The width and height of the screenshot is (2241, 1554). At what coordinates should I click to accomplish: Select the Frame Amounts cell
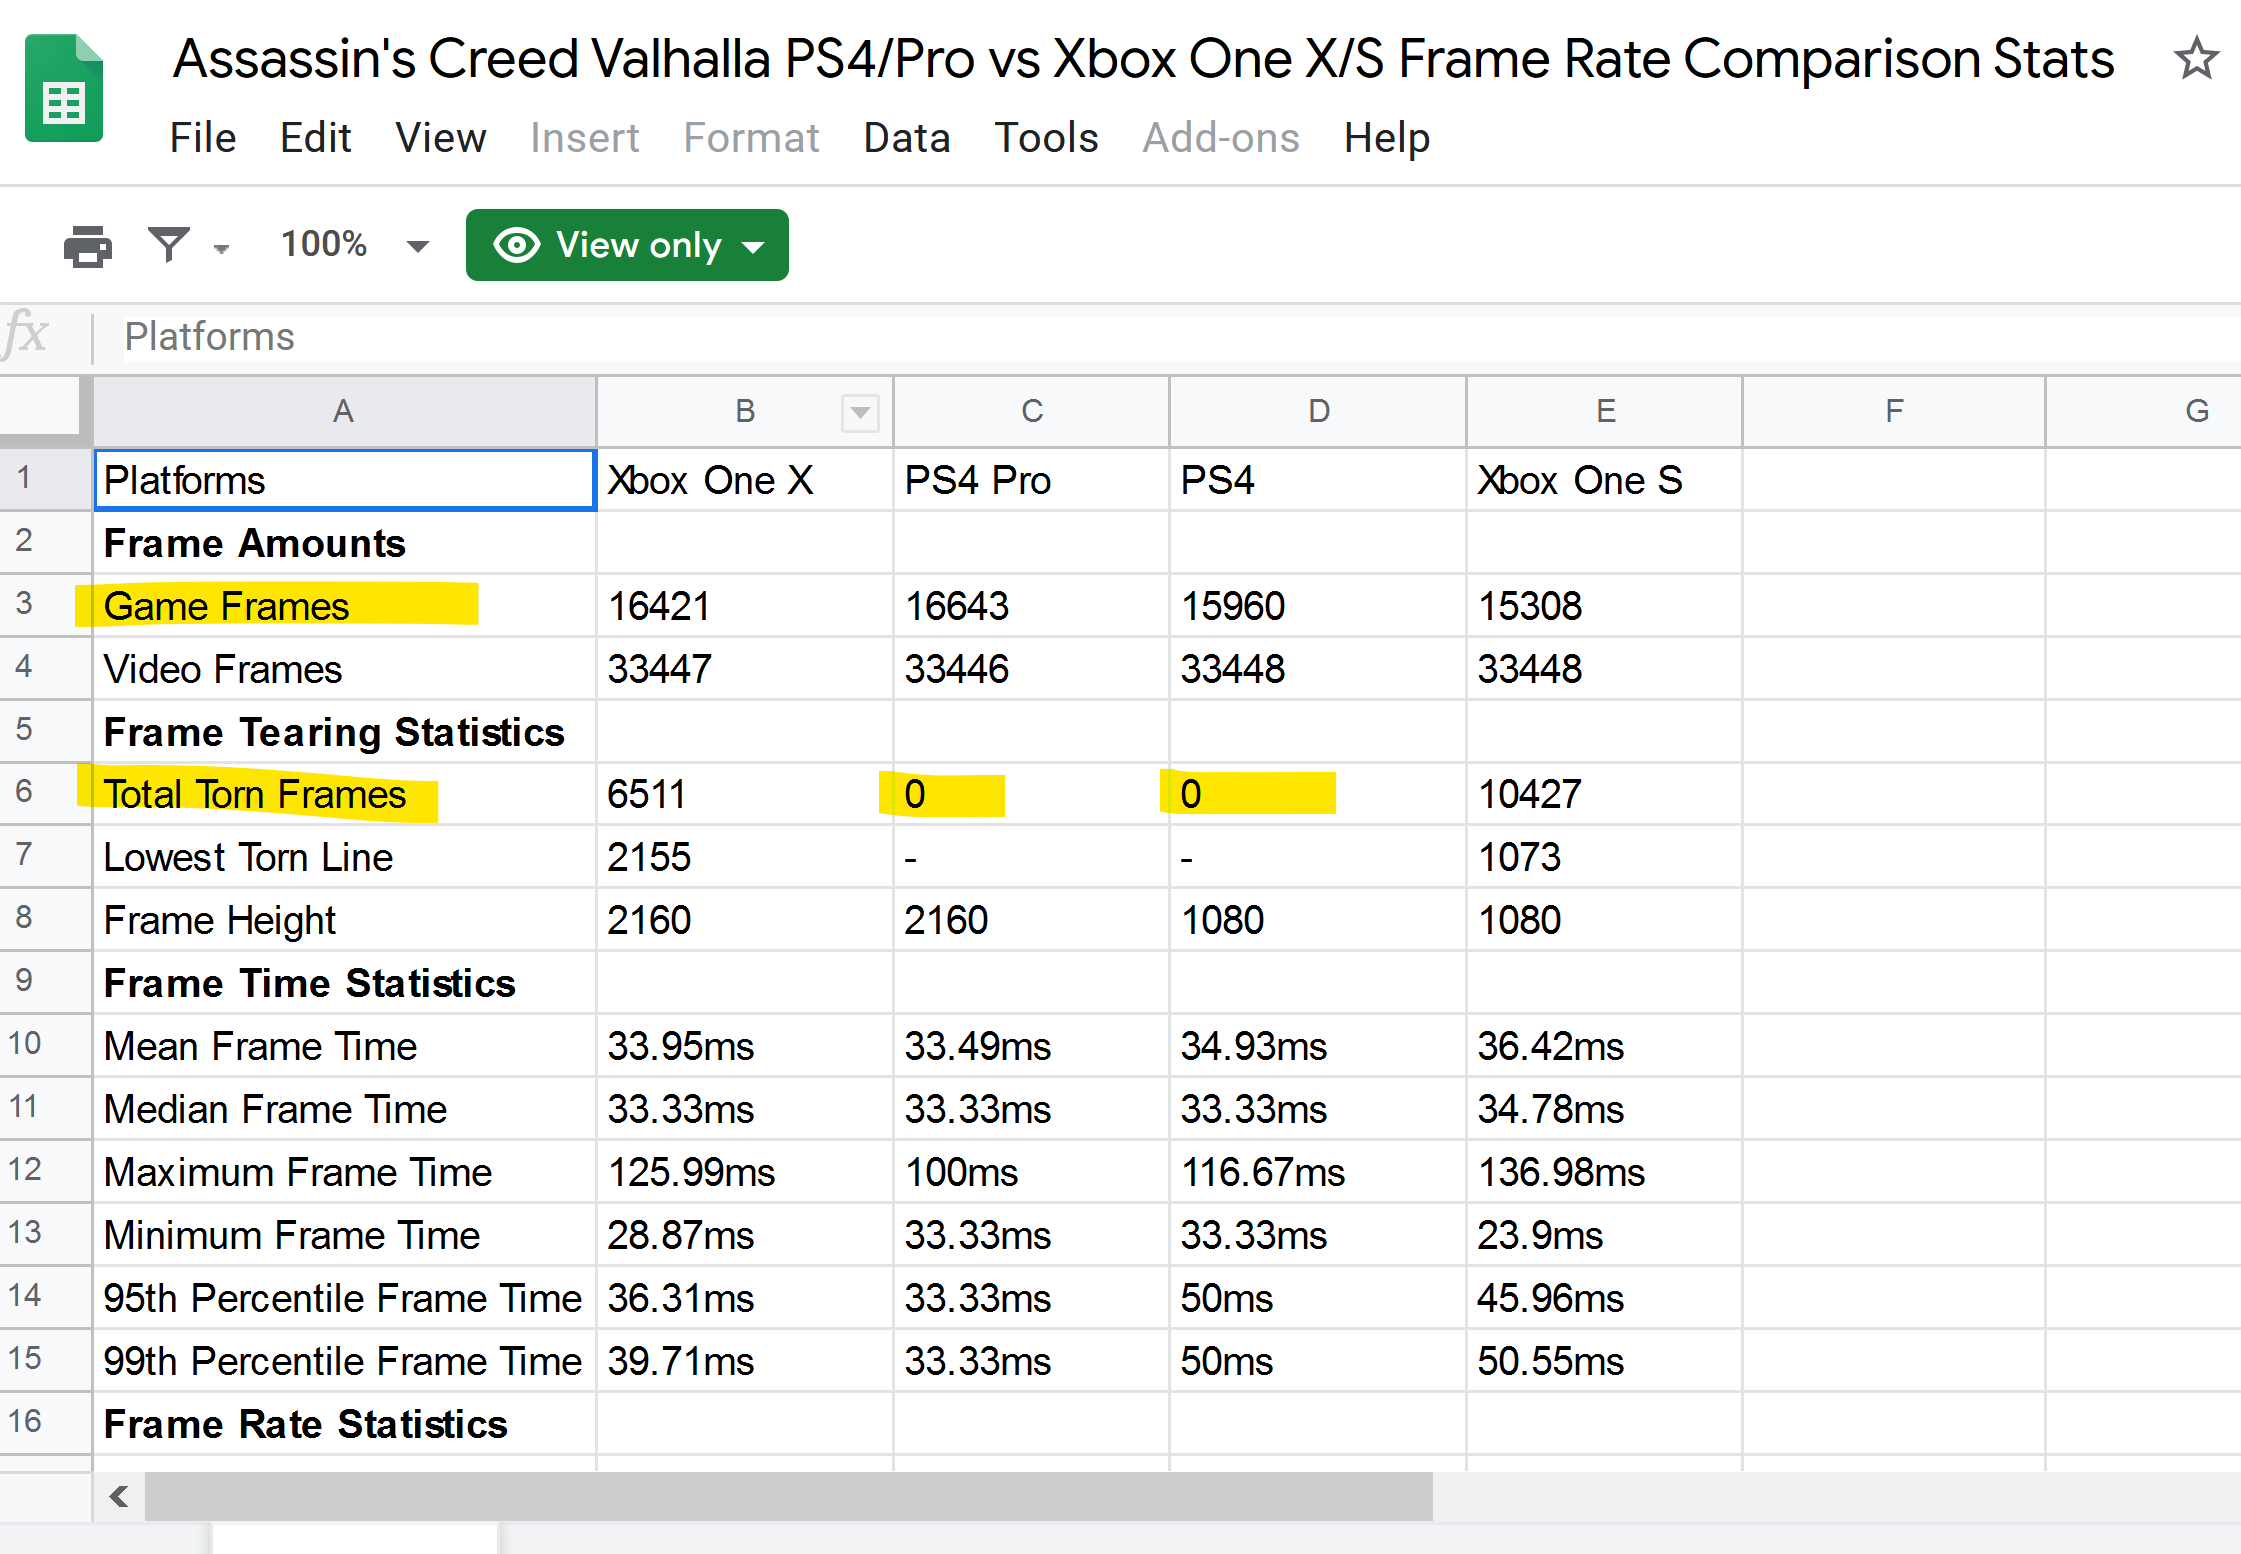click(x=344, y=543)
